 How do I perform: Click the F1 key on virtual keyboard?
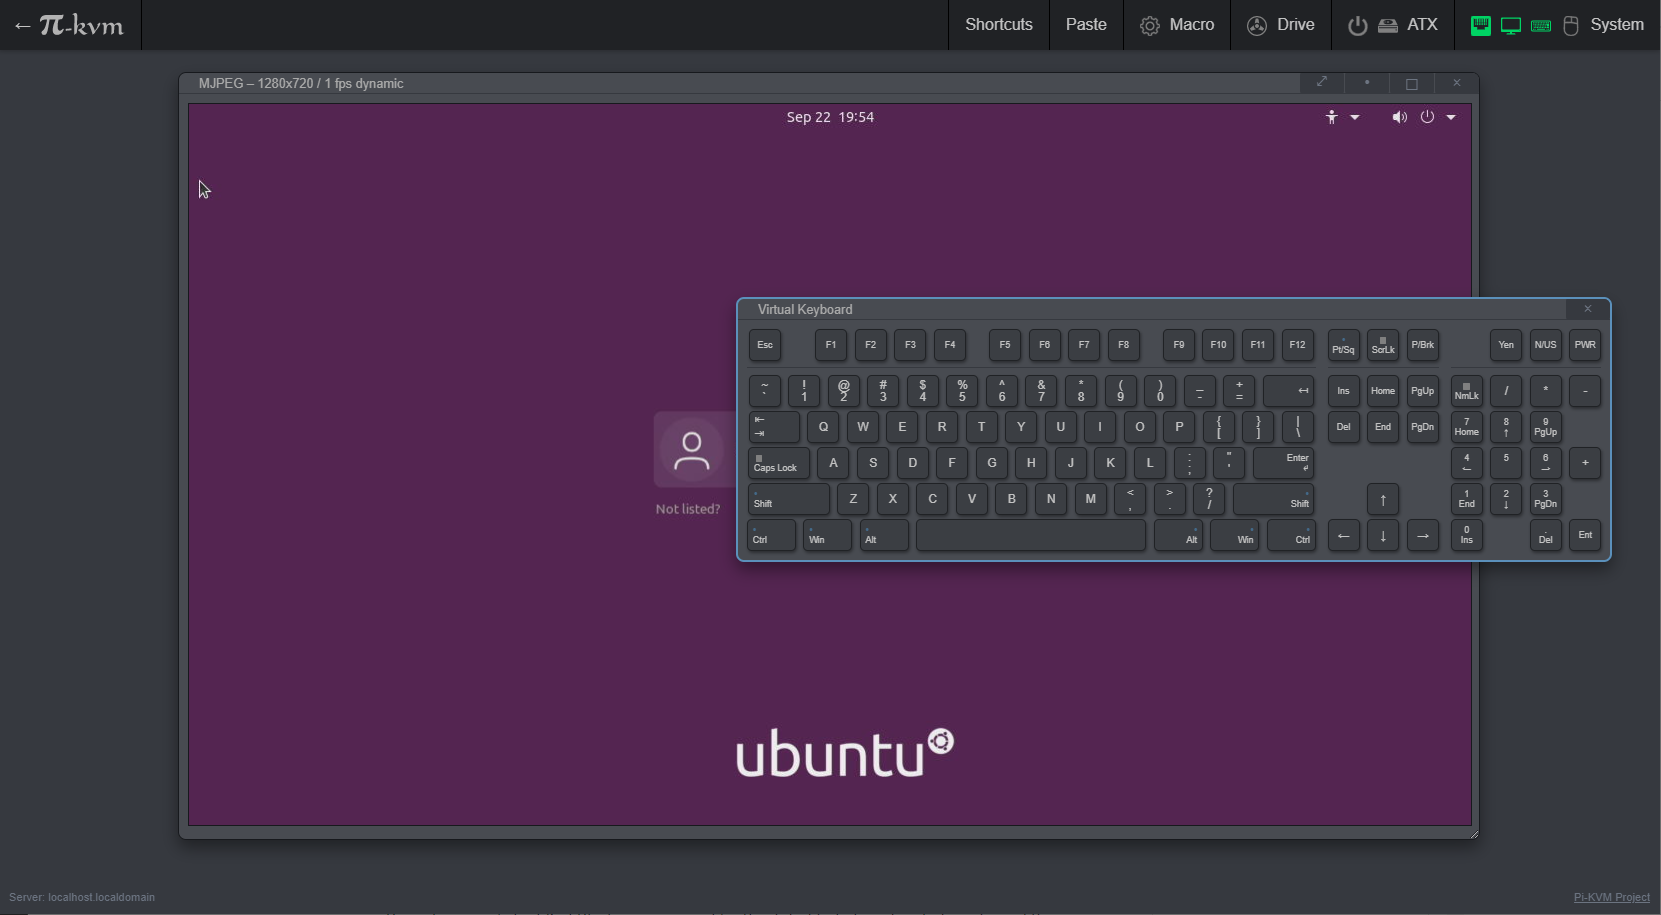[x=831, y=345]
